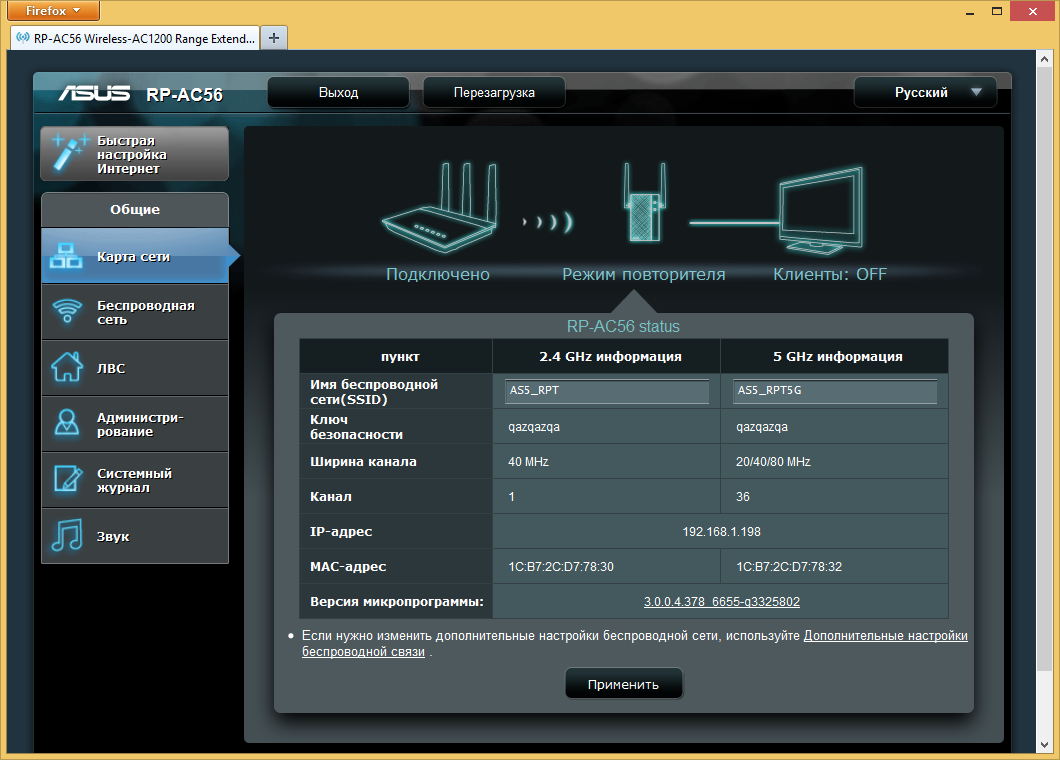Open a new Firefox tab with plus
Image resolution: width=1060 pixels, height=760 pixels.
click(x=274, y=38)
